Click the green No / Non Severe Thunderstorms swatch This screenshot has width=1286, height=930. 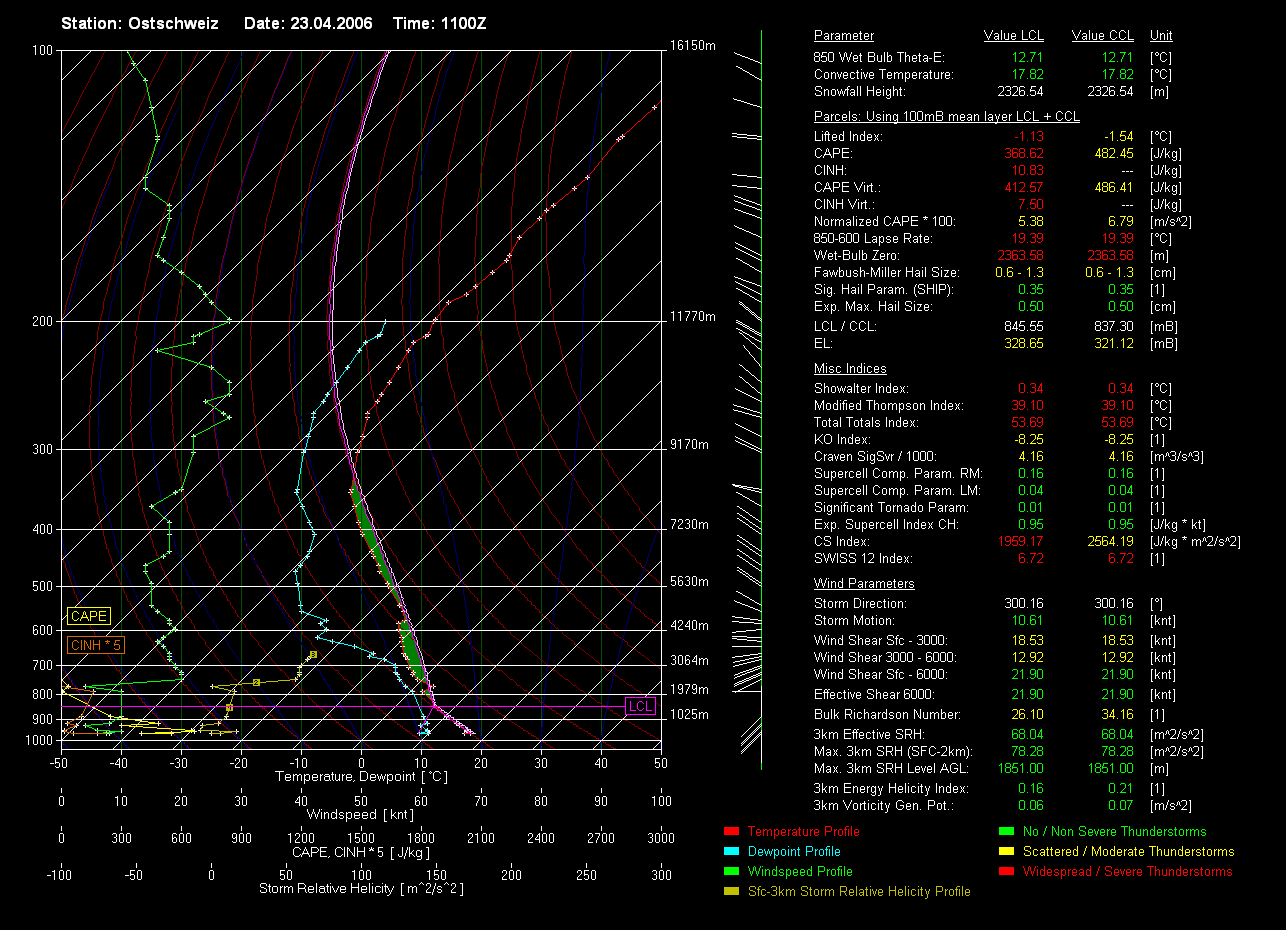[x=1006, y=832]
